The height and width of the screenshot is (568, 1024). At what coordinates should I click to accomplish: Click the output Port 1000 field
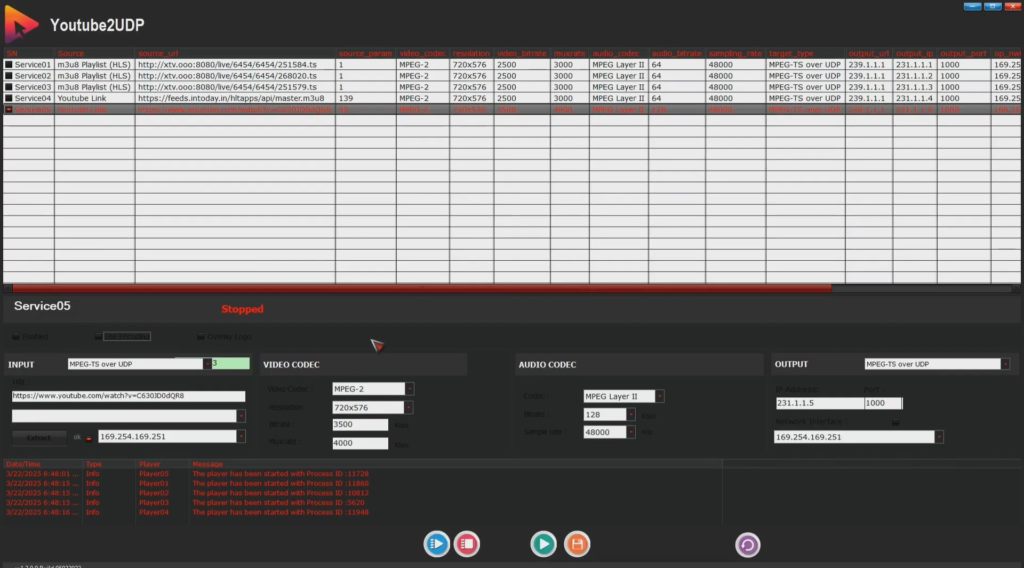883,403
